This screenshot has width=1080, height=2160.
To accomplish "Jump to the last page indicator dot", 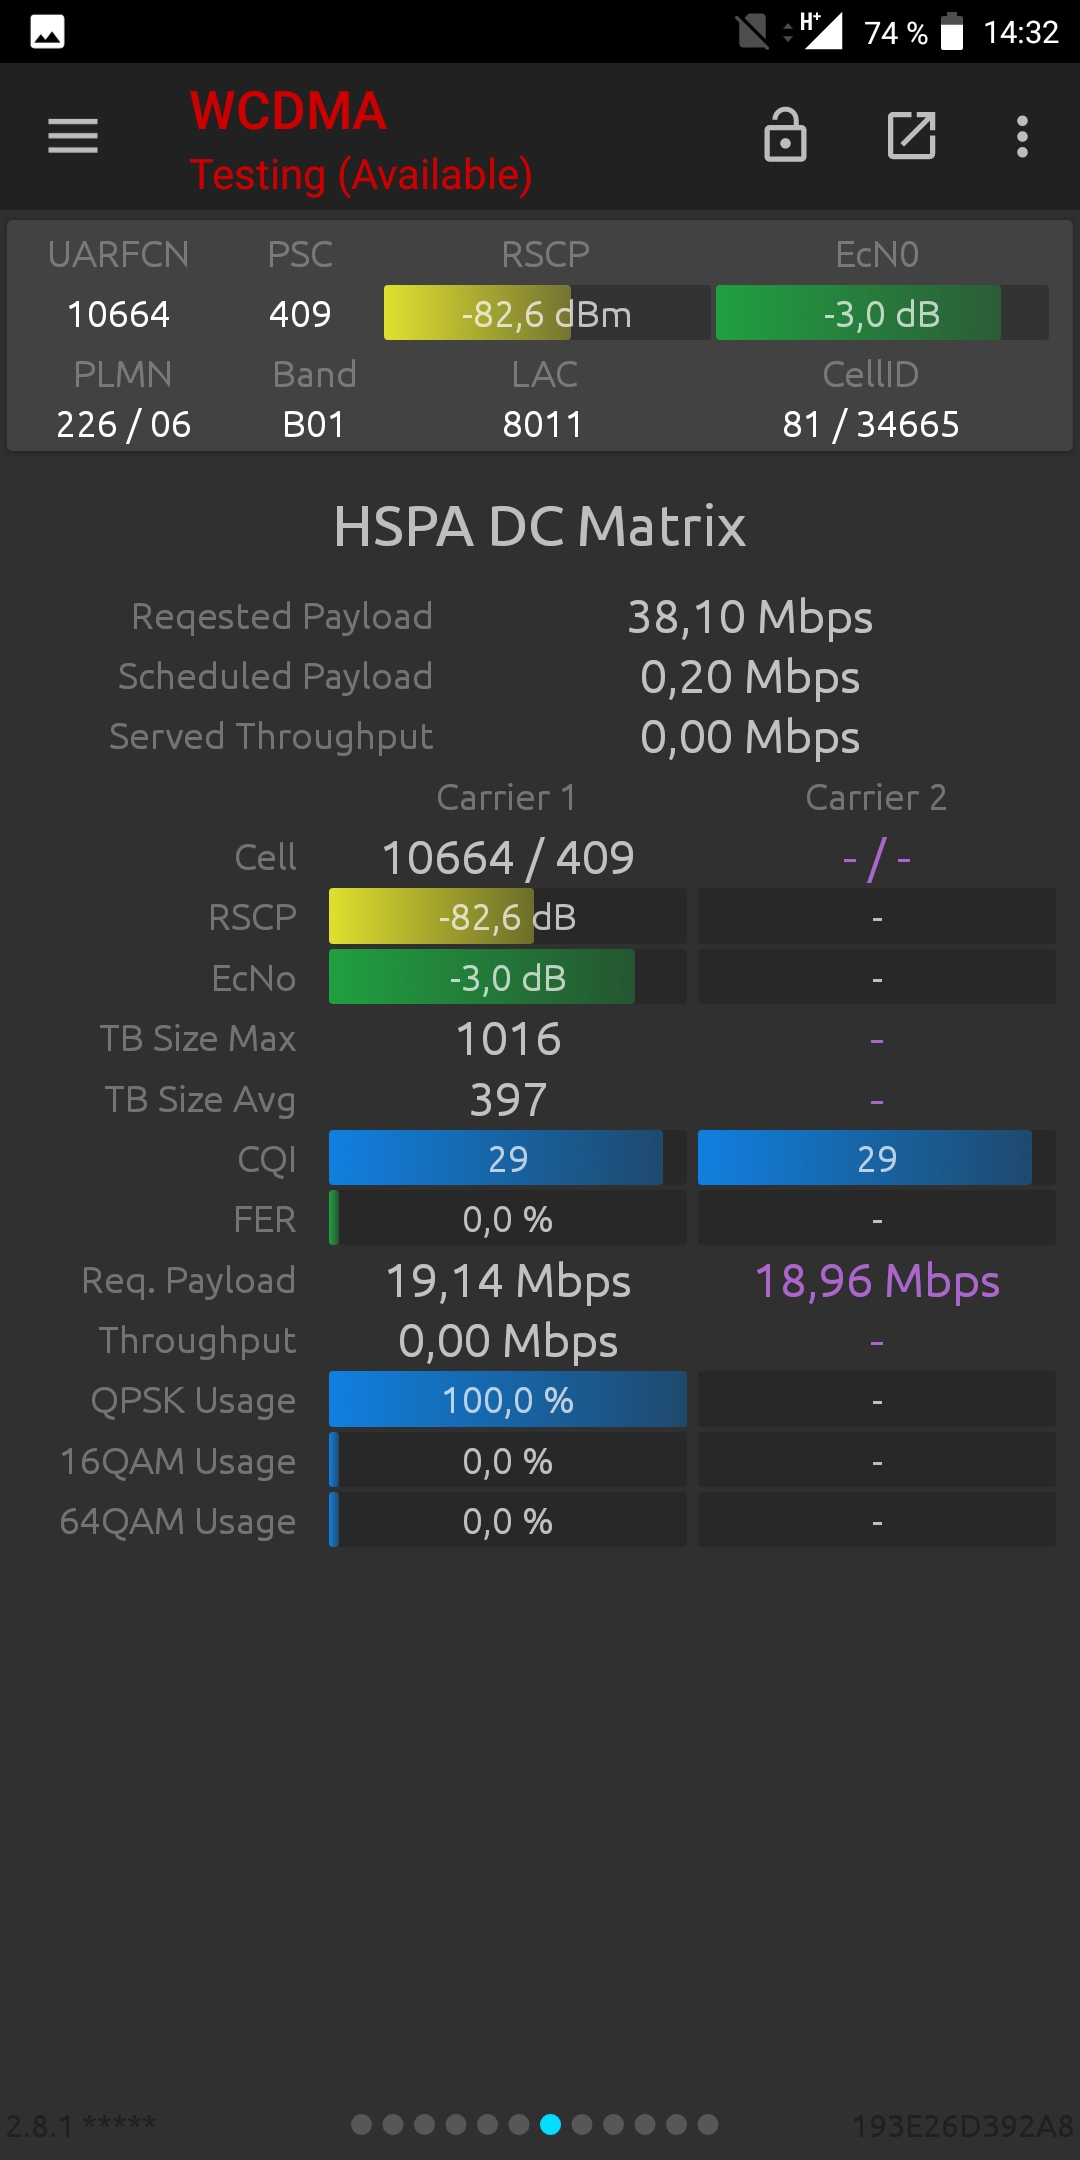I will (708, 2124).
